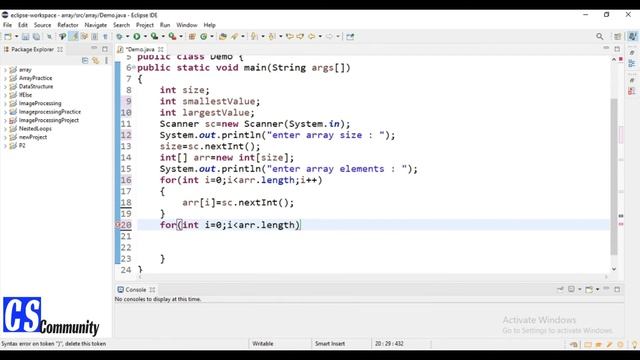640x360 pixels.
Task: Collapse main method with fold marker line 6
Action: pos(134,67)
